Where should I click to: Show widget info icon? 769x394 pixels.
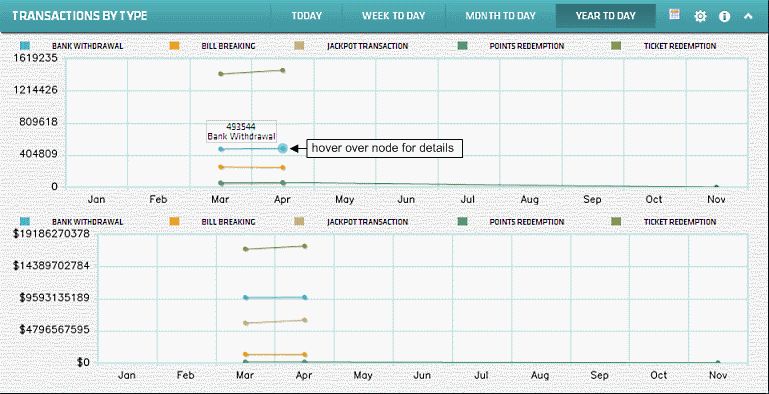[724, 16]
